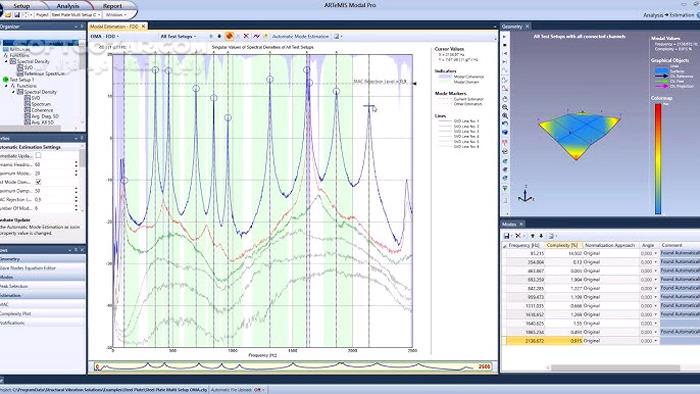Switch to the Setup ribbon tab
700x394 pixels.
[21, 6]
